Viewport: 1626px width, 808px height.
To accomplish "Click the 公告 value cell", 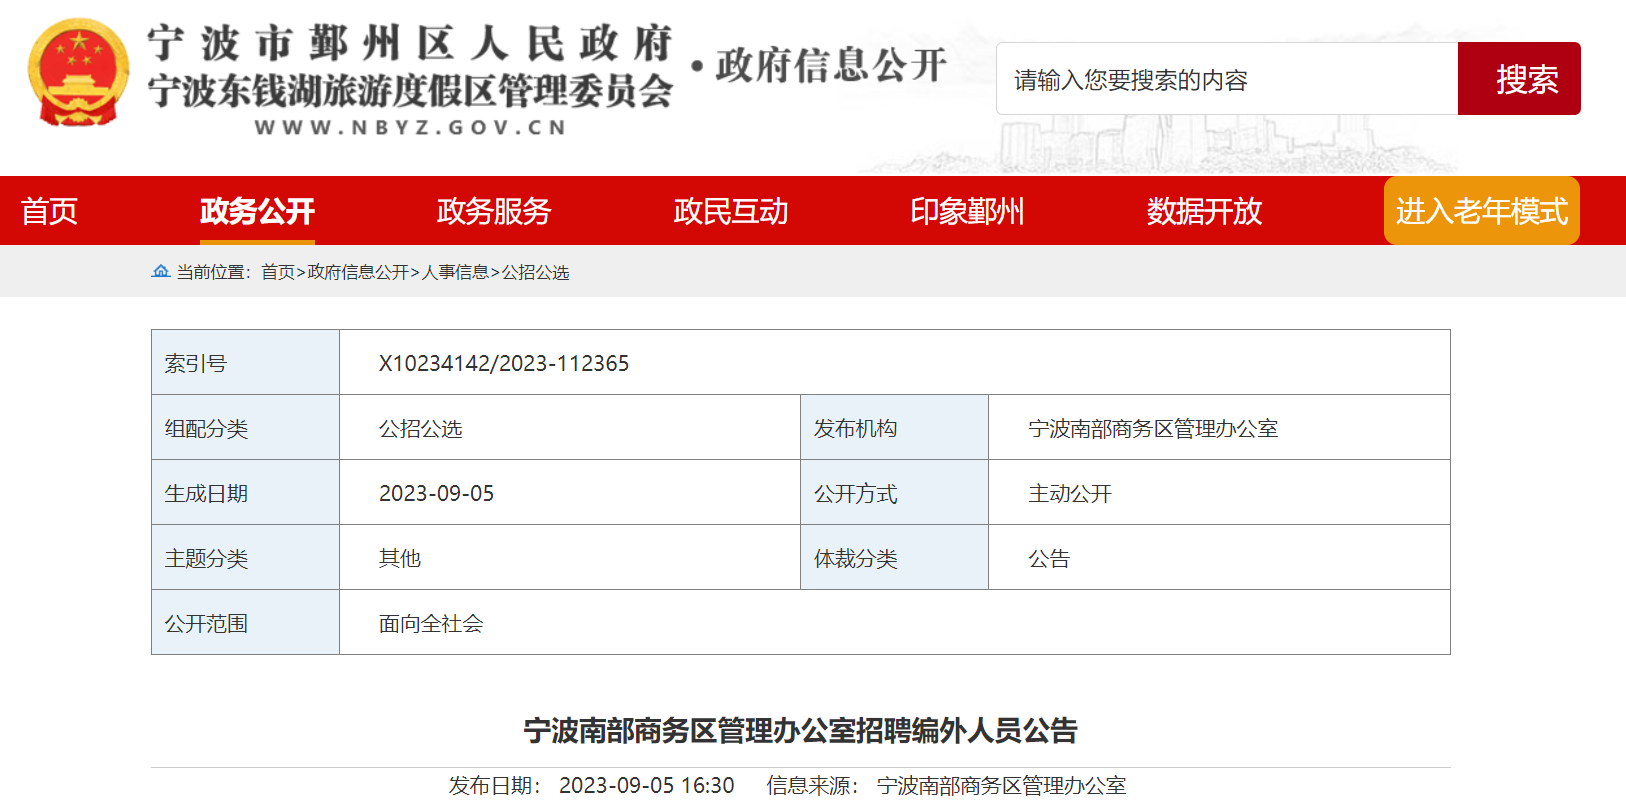I will click(1219, 557).
